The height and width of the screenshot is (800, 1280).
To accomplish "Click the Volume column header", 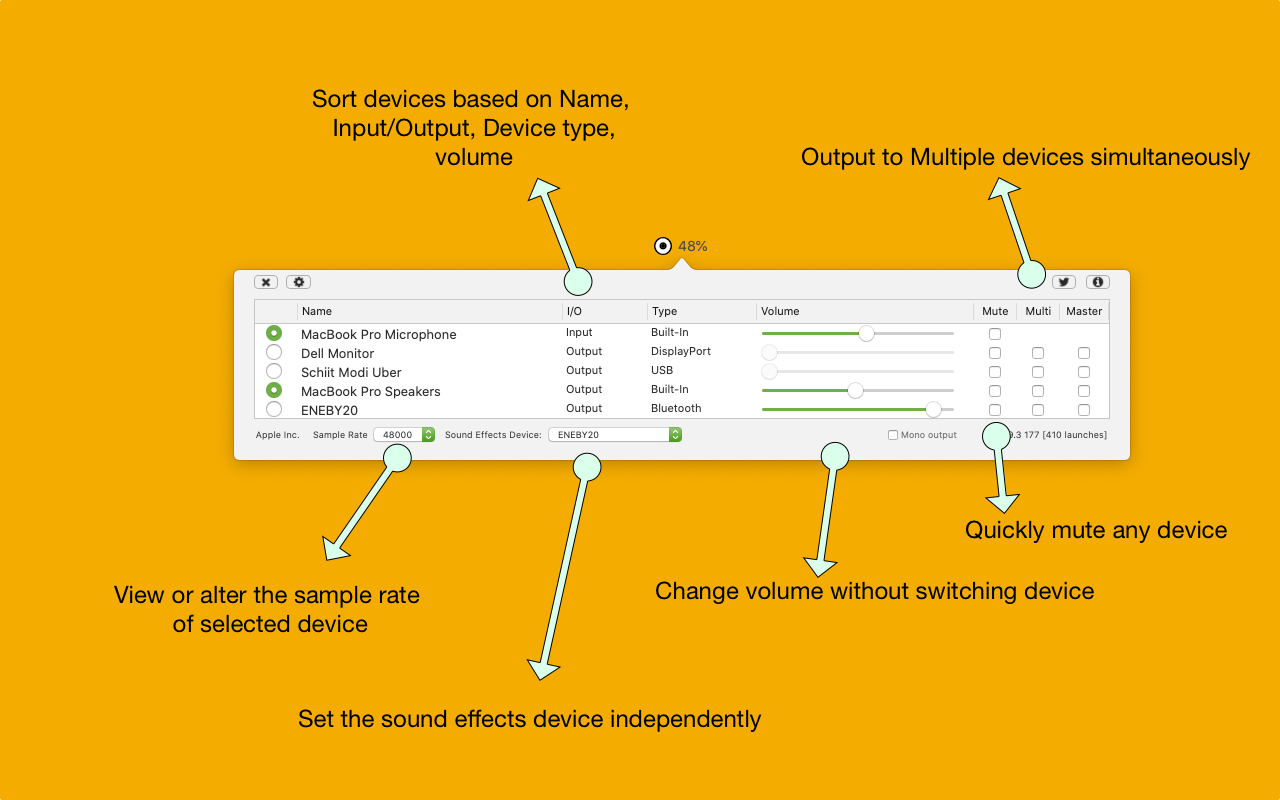I will coord(862,311).
